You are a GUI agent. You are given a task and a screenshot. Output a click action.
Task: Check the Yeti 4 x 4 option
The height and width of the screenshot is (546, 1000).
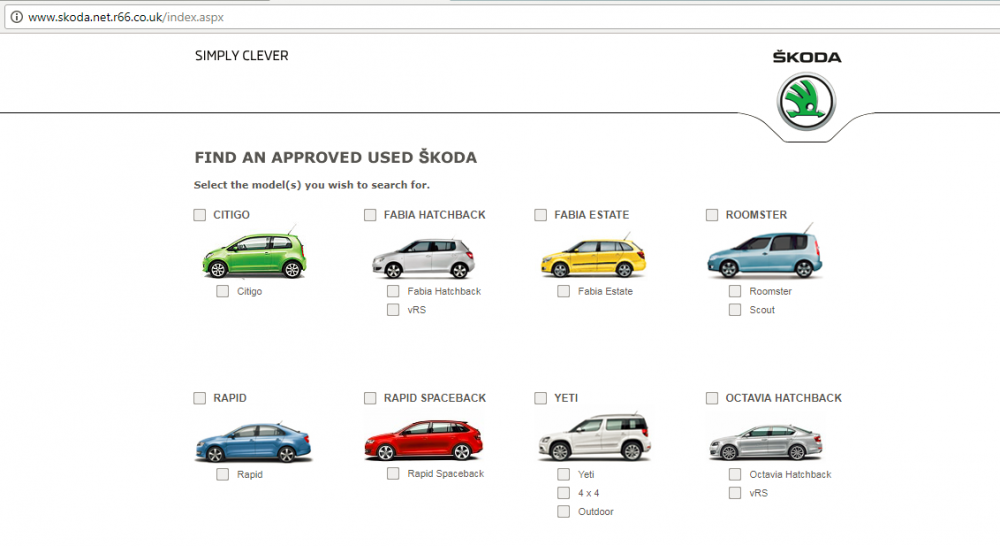point(563,492)
